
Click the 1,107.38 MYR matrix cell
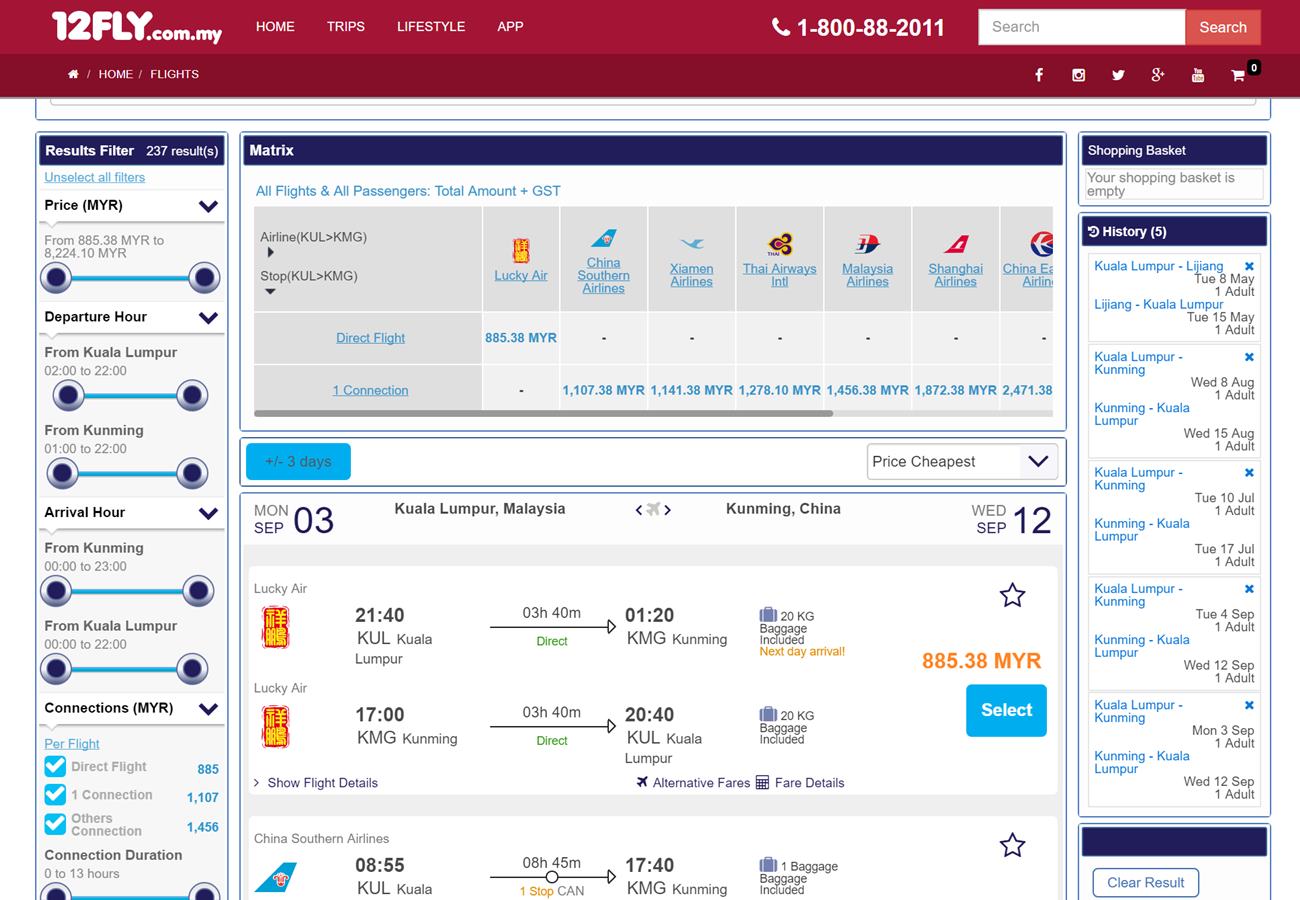pos(603,390)
